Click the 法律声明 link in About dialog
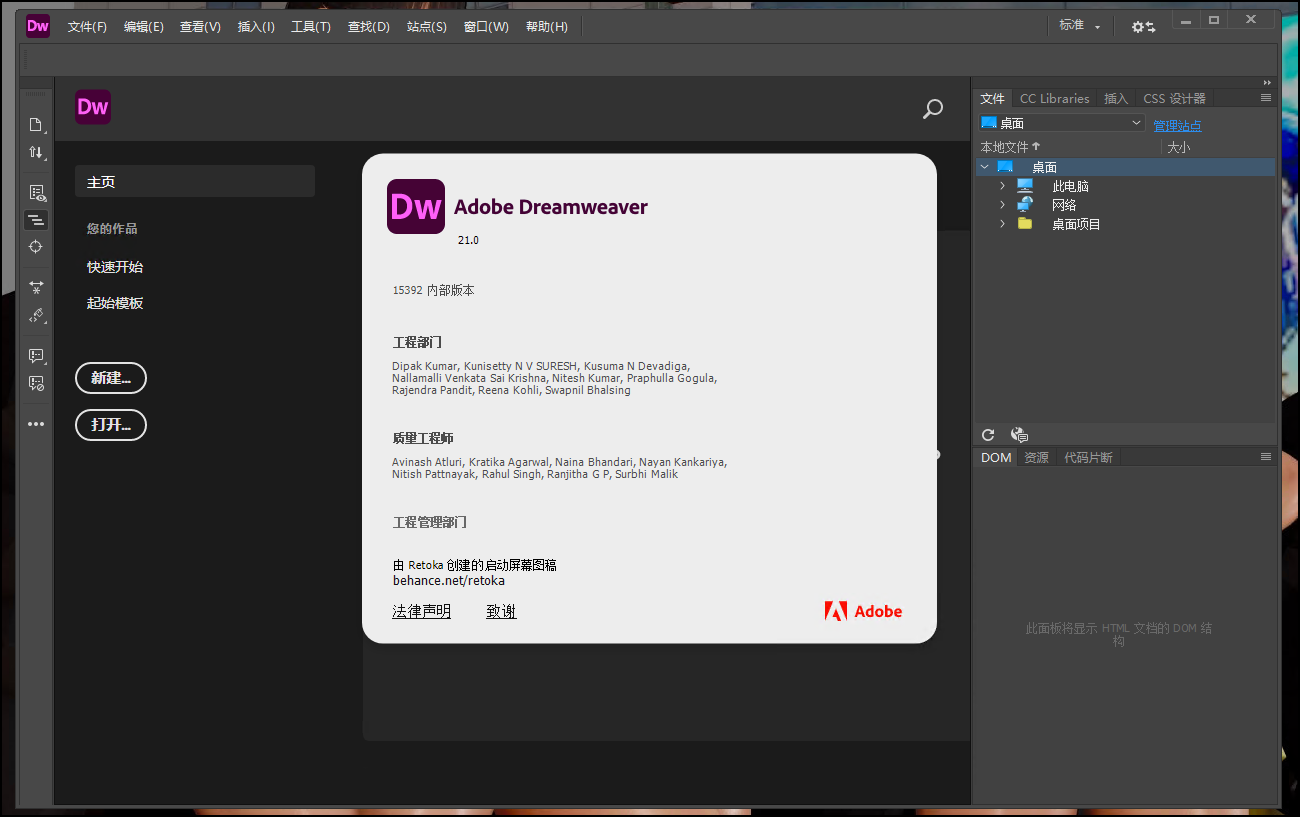The width and height of the screenshot is (1300, 817). coord(421,612)
